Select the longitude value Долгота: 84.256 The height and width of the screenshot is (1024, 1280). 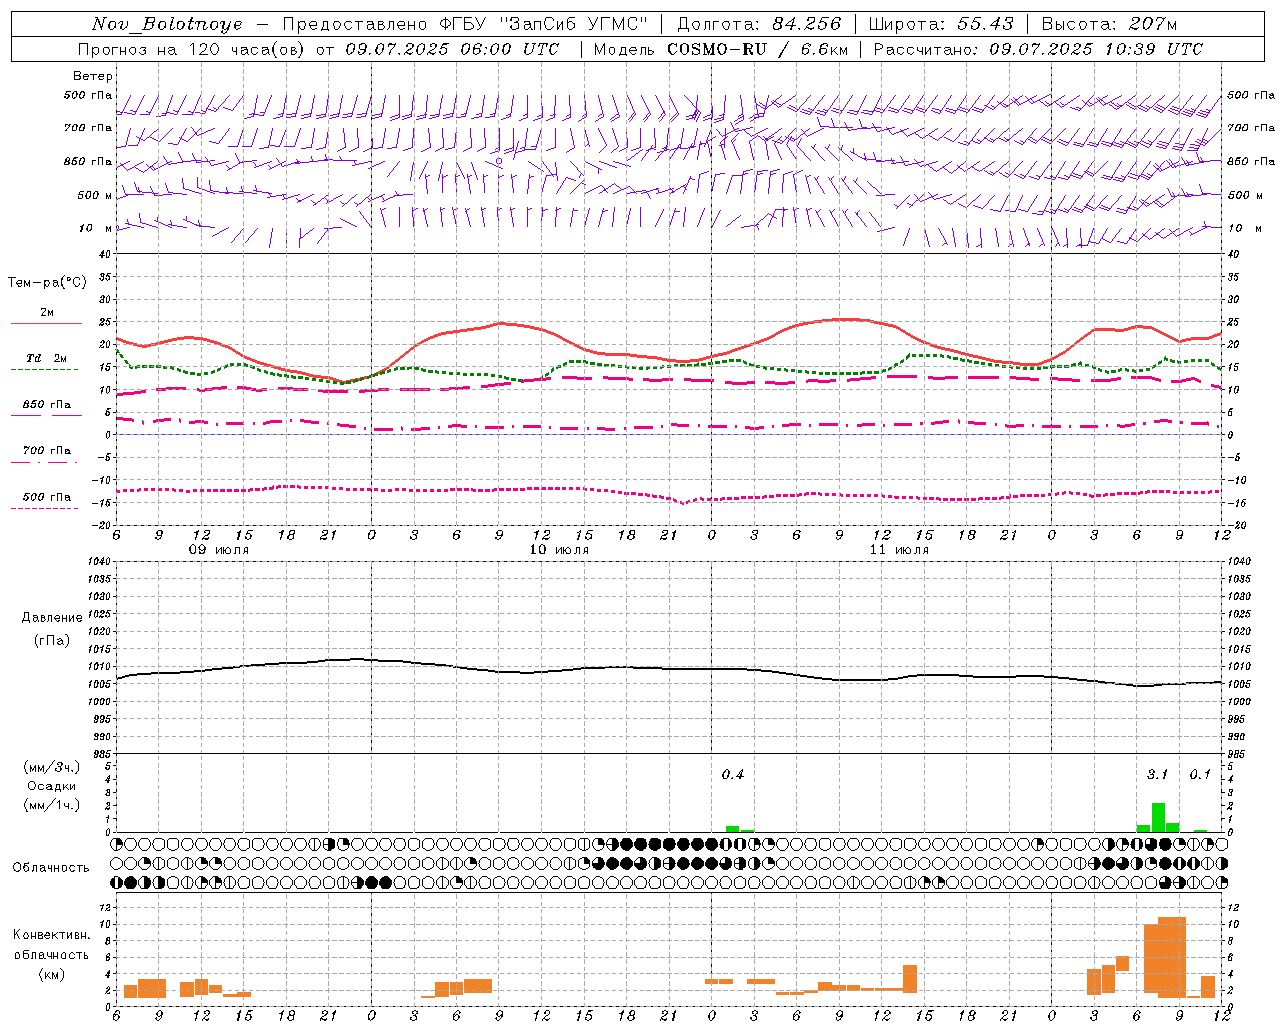759,24
